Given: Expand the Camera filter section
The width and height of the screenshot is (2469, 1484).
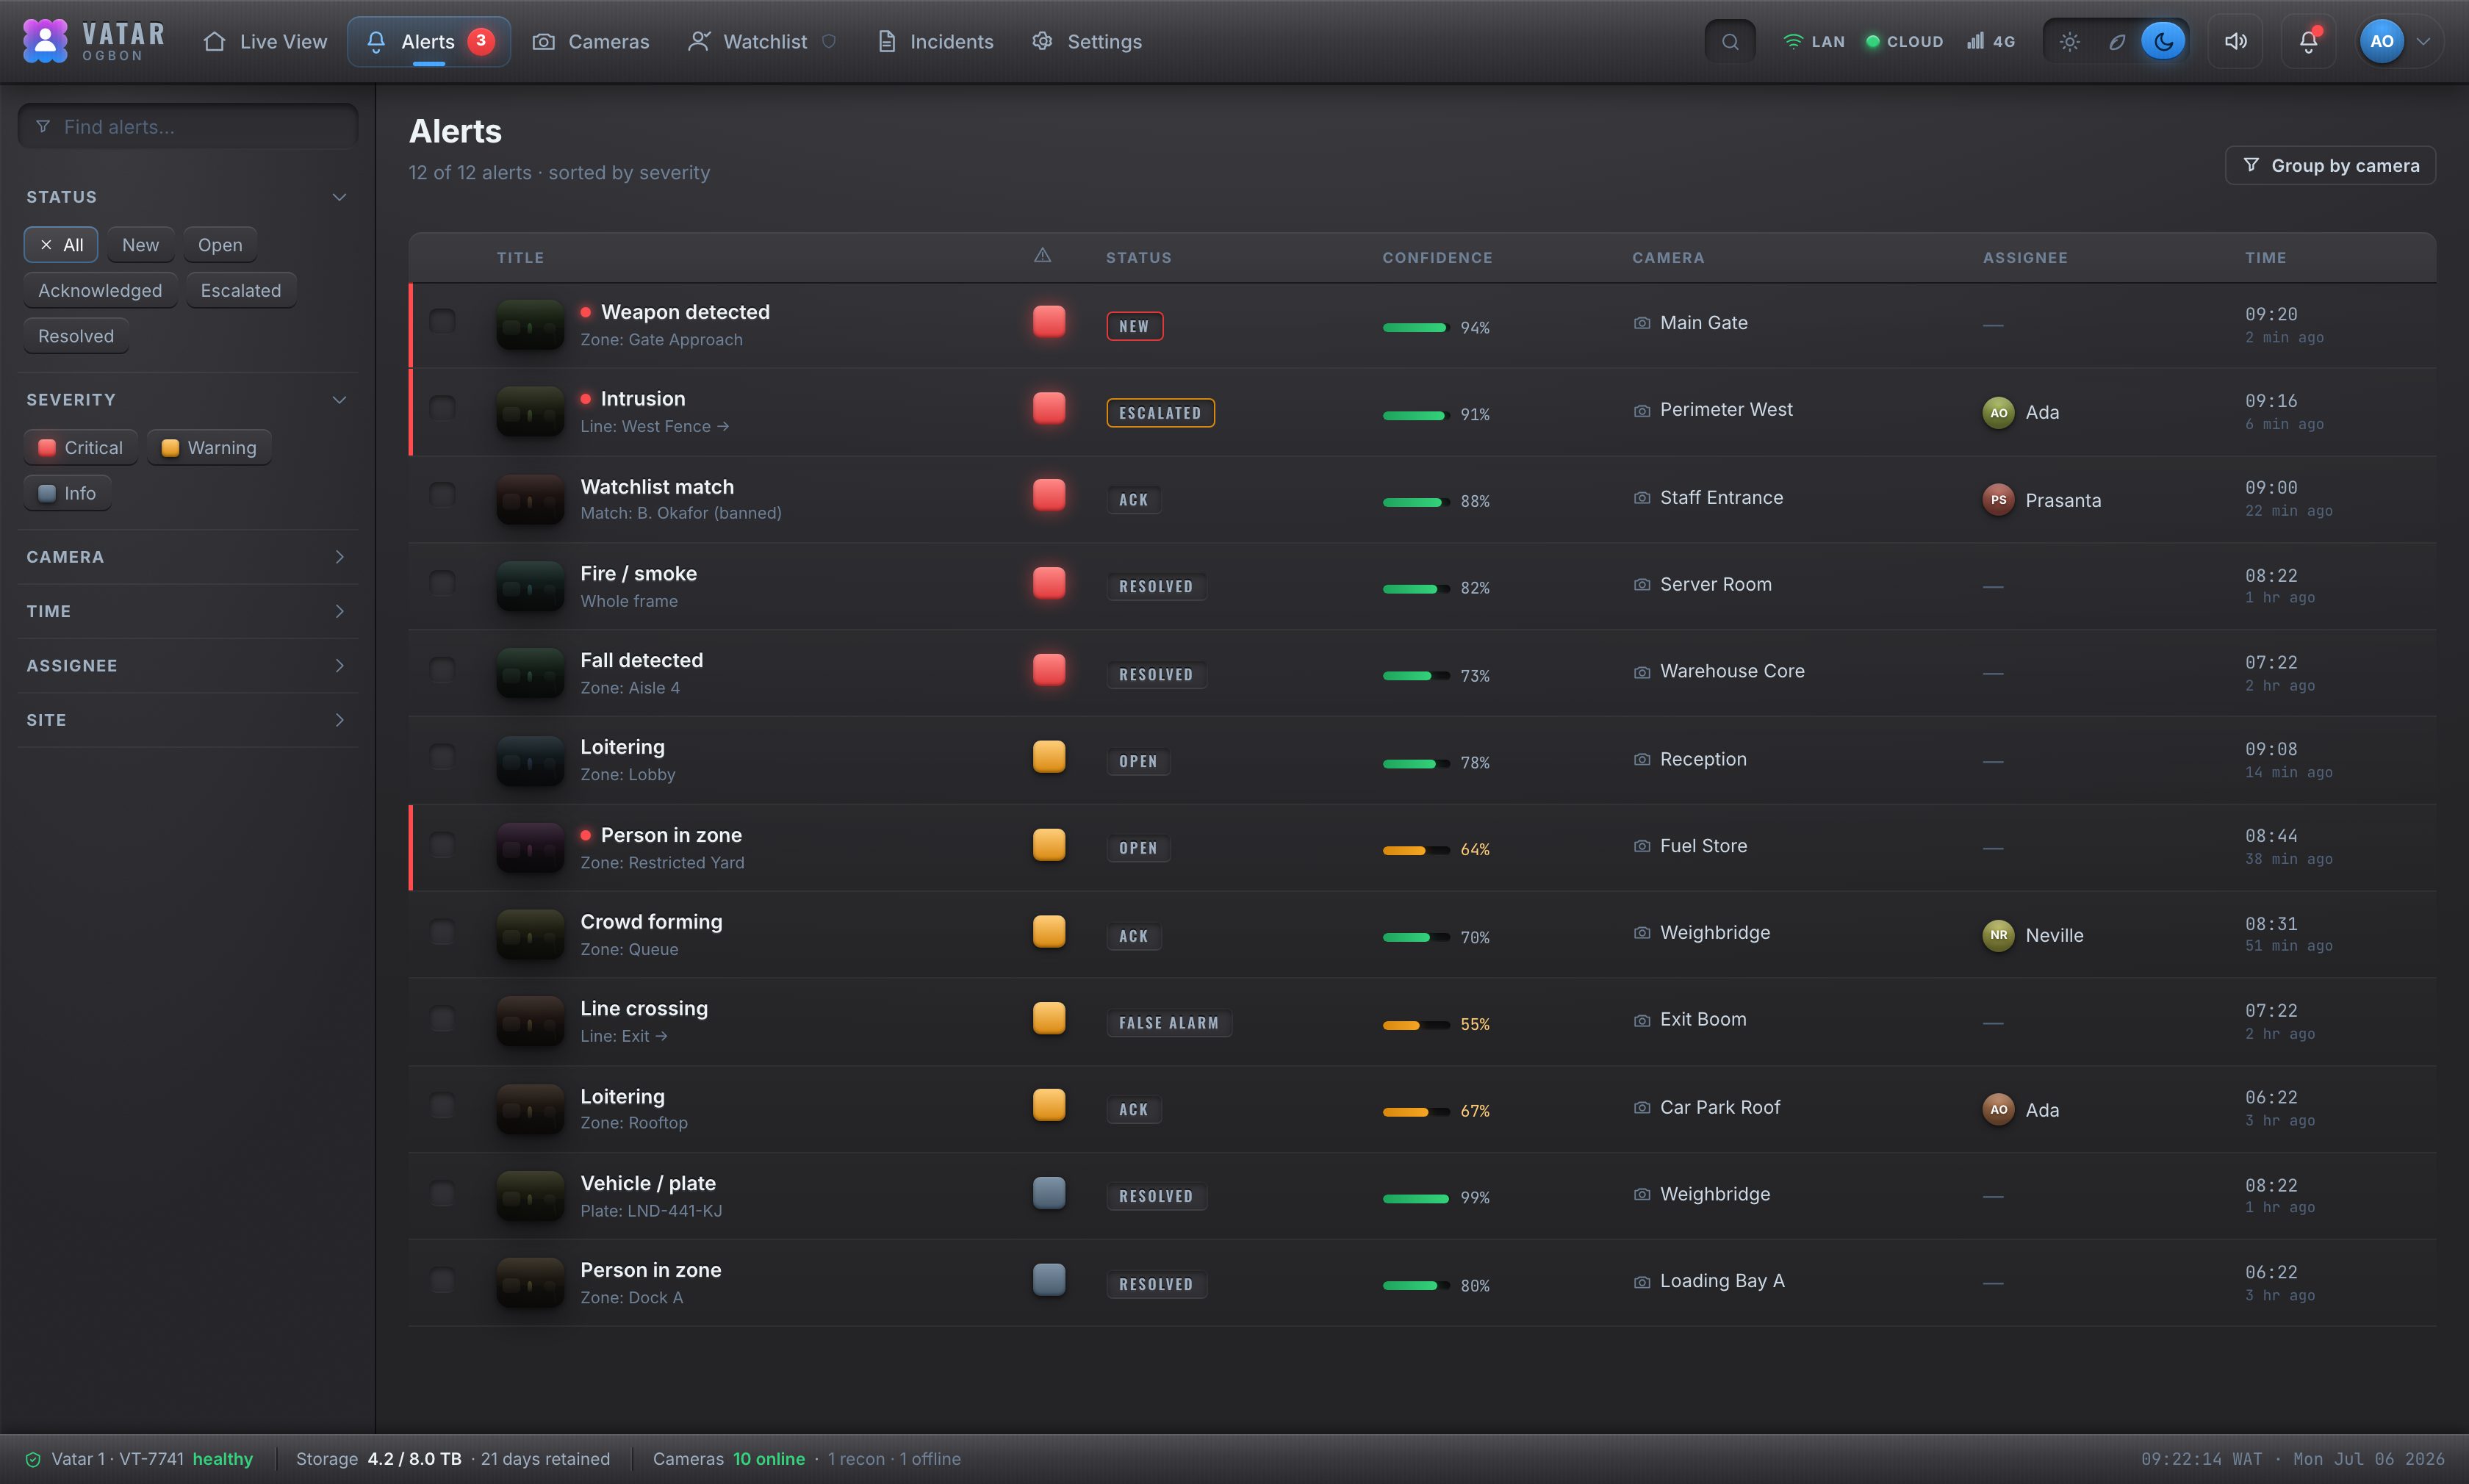Looking at the screenshot, I should (x=188, y=557).
